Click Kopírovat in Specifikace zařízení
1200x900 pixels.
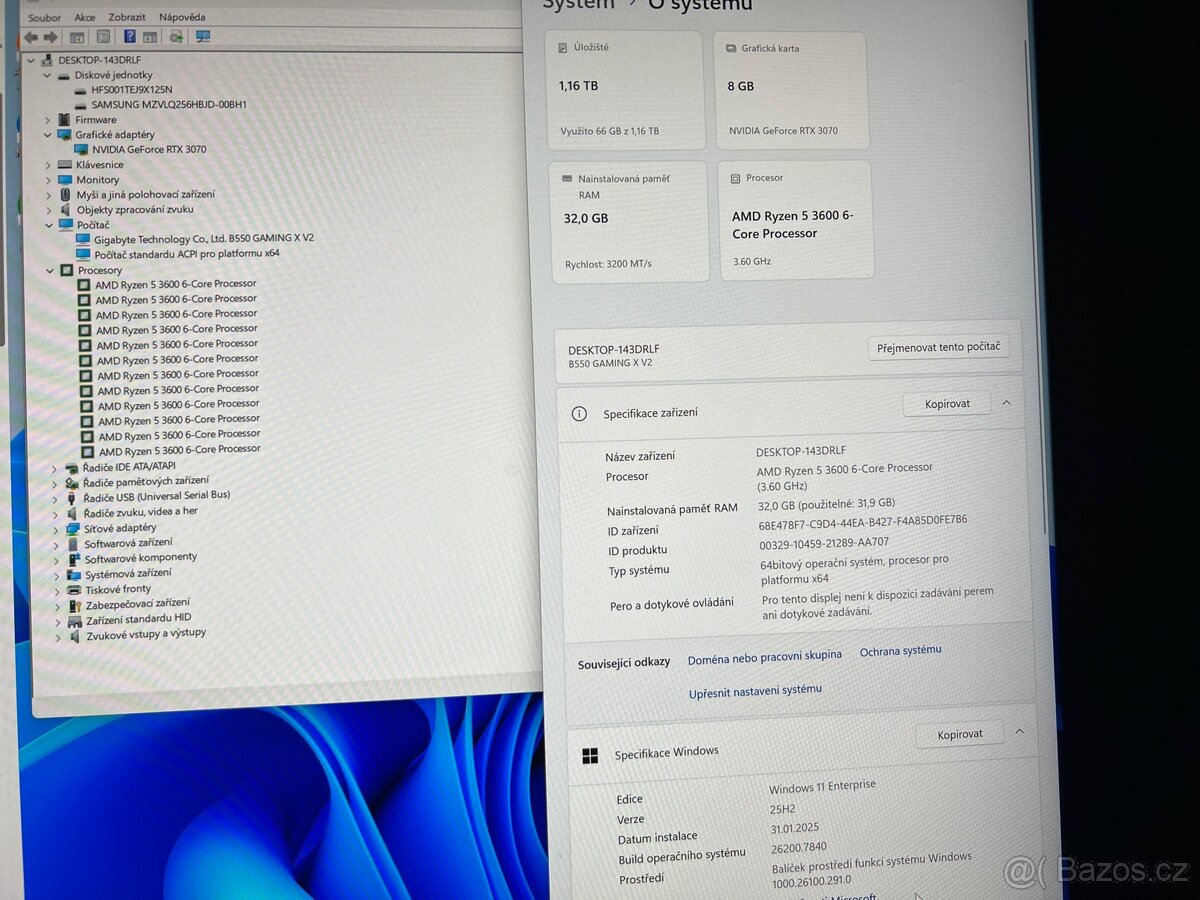tap(947, 404)
